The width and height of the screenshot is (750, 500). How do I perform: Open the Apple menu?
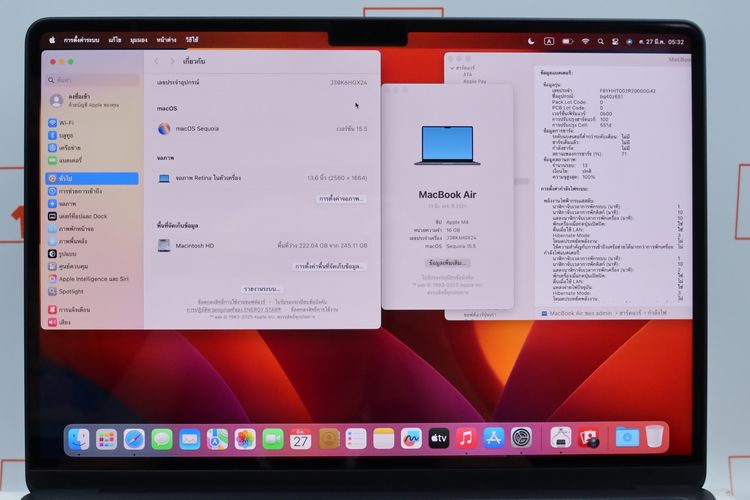click(52, 40)
